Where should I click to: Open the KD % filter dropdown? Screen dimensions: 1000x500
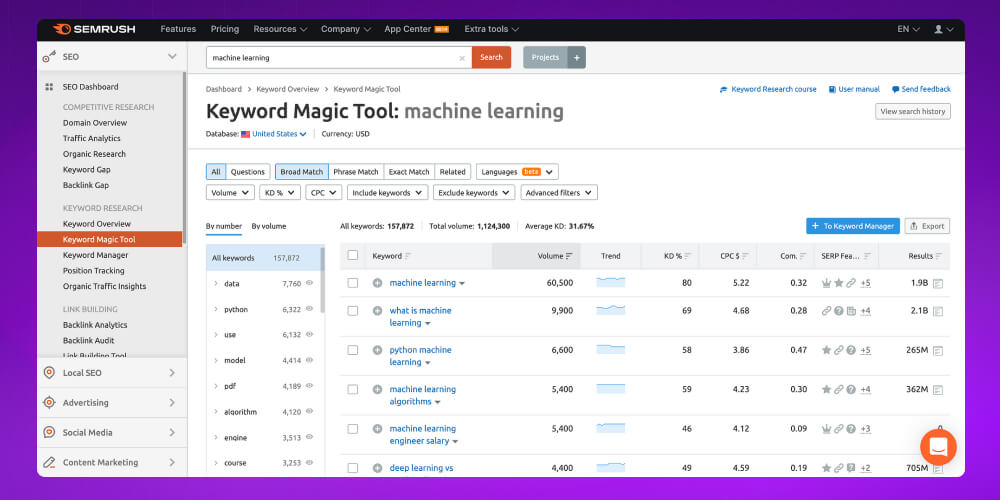click(280, 193)
